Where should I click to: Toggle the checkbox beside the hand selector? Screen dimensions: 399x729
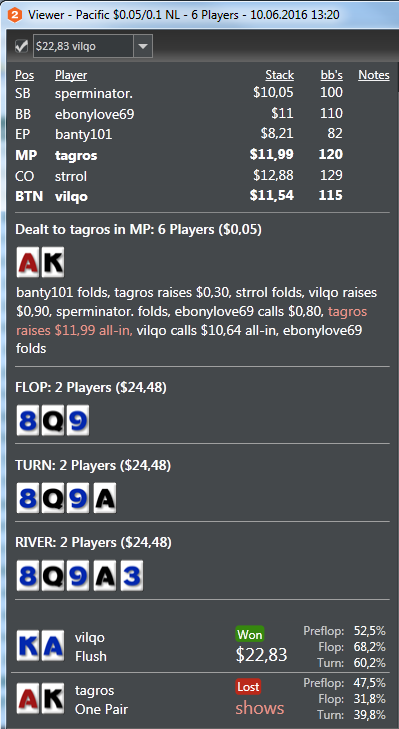(21, 46)
